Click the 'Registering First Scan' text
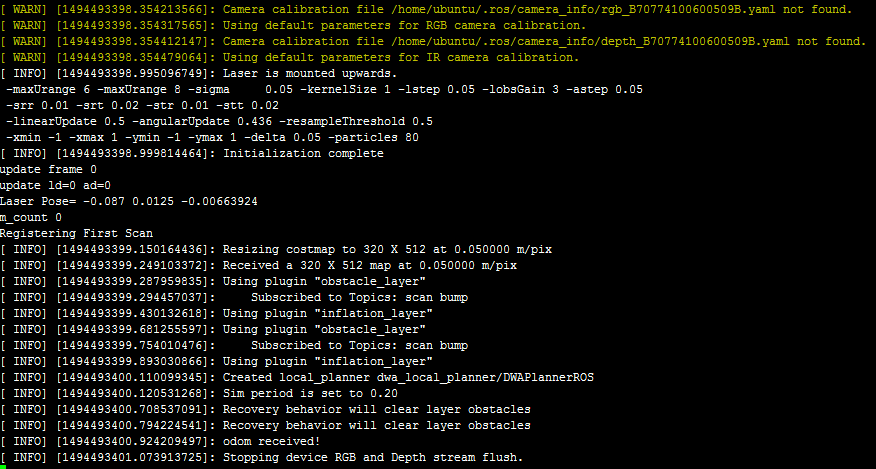This screenshot has width=876, height=469. click(x=77, y=233)
